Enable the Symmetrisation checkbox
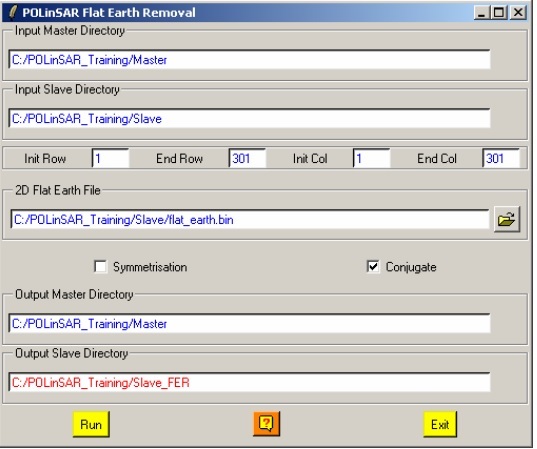The image size is (537, 449). click(100, 266)
